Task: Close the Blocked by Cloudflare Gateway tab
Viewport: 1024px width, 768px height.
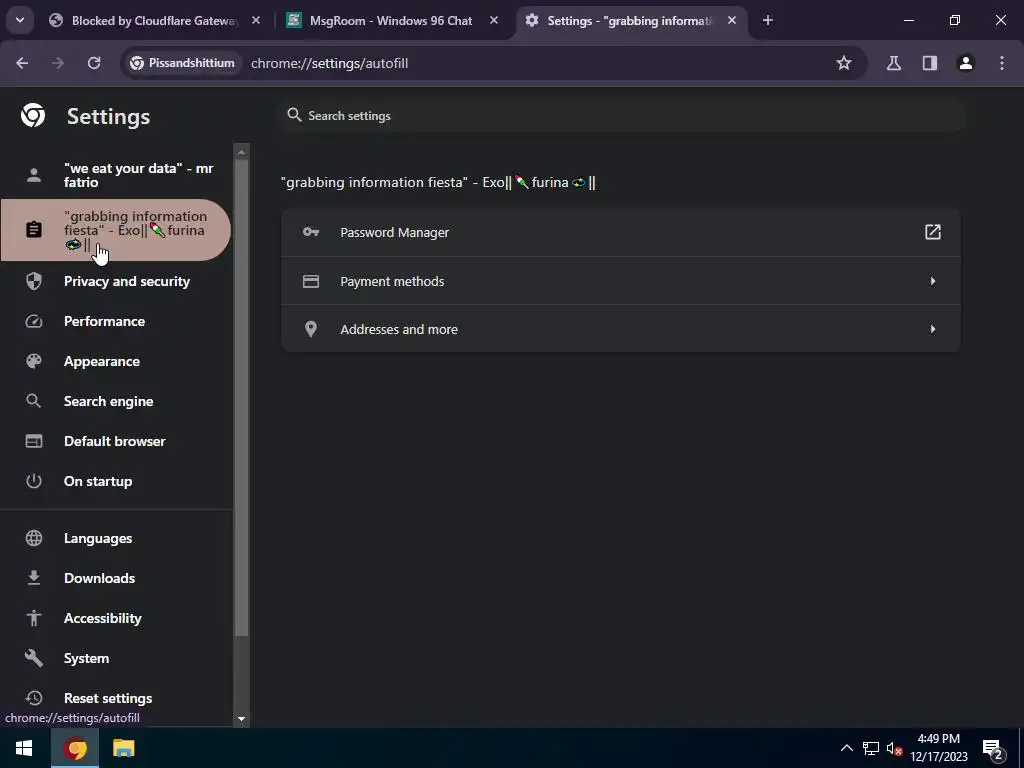Action: pyautogui.click(x=256, y=20)
